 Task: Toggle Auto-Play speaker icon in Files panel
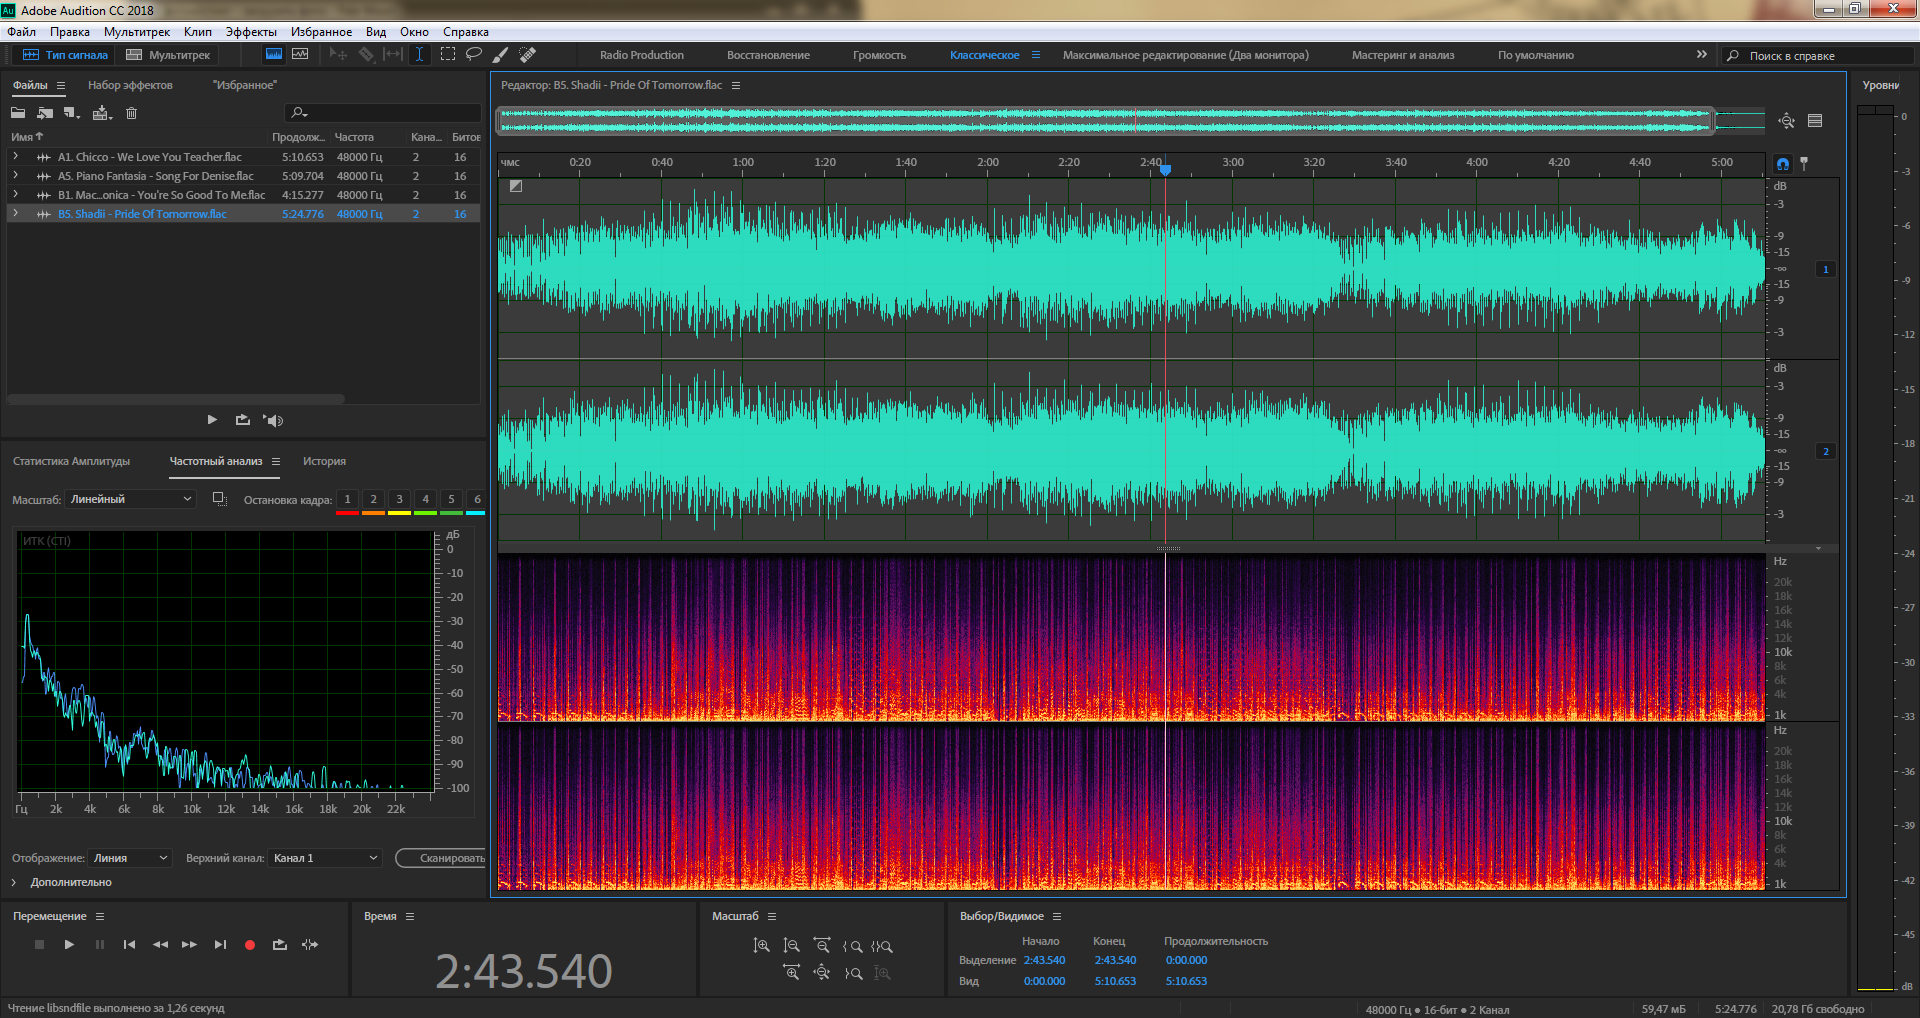(x=273, y=420)
